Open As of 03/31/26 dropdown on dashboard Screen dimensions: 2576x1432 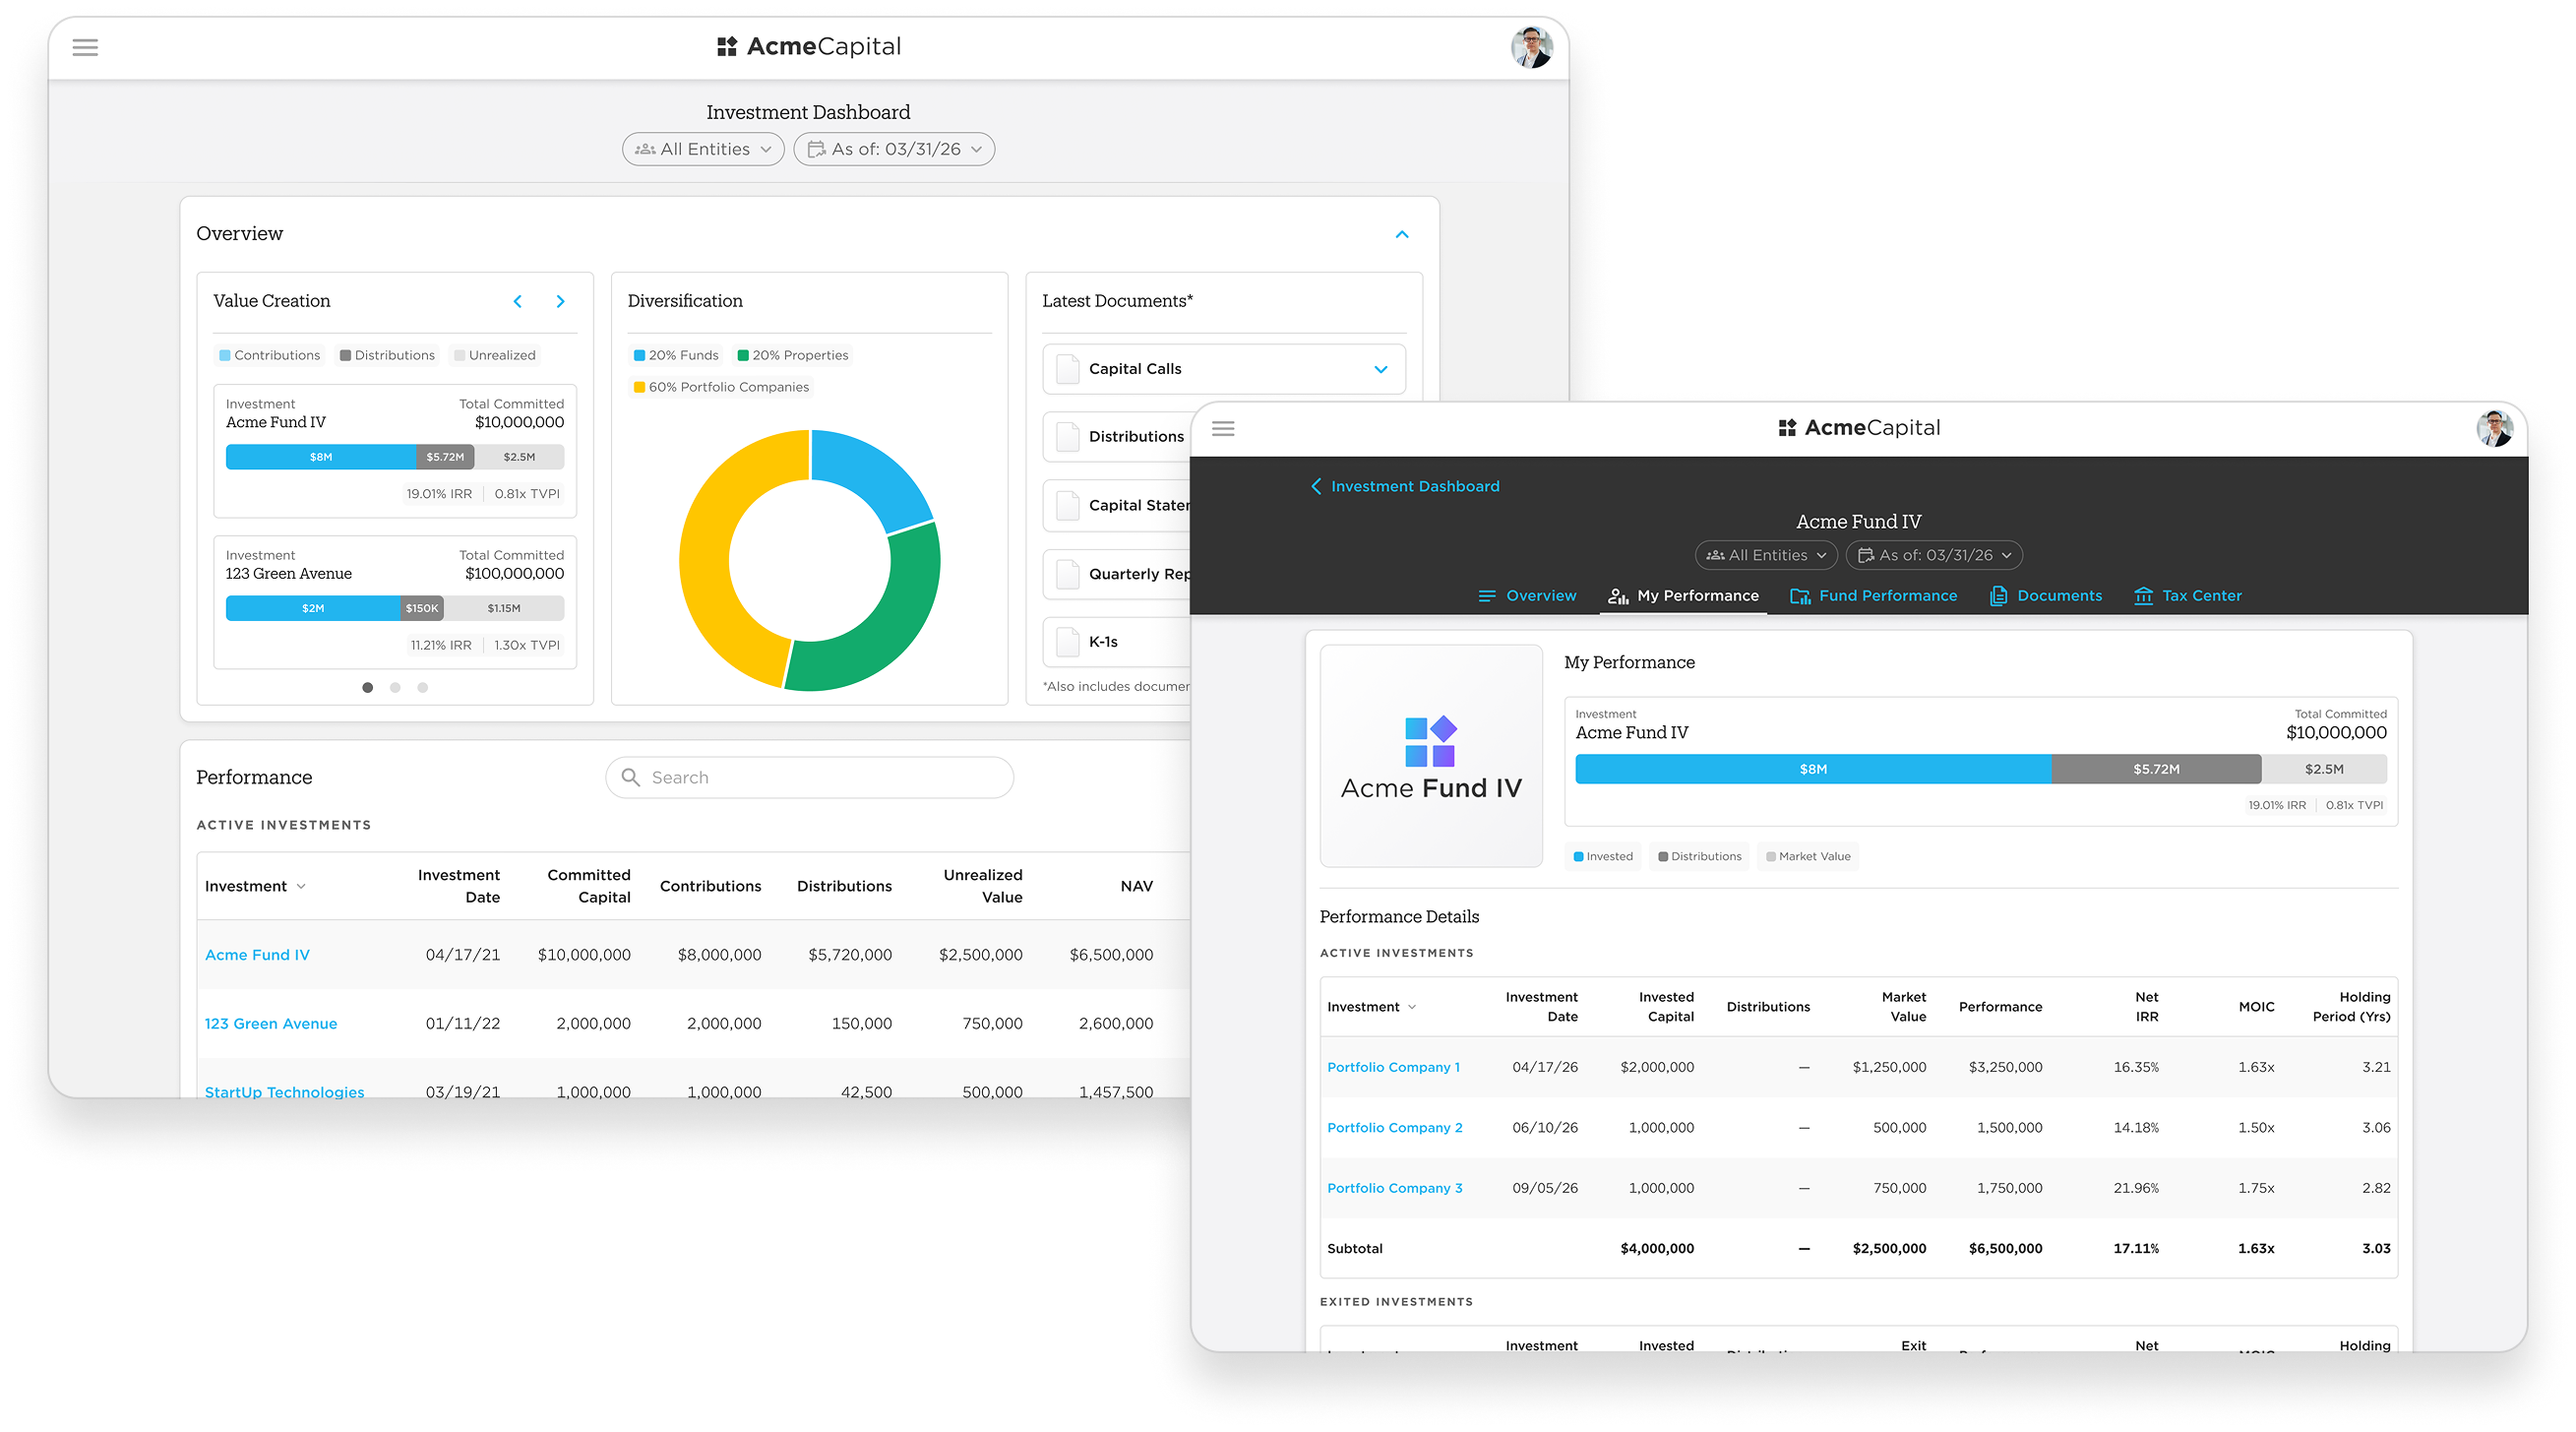pyautogui.click(x=894, y=149)
